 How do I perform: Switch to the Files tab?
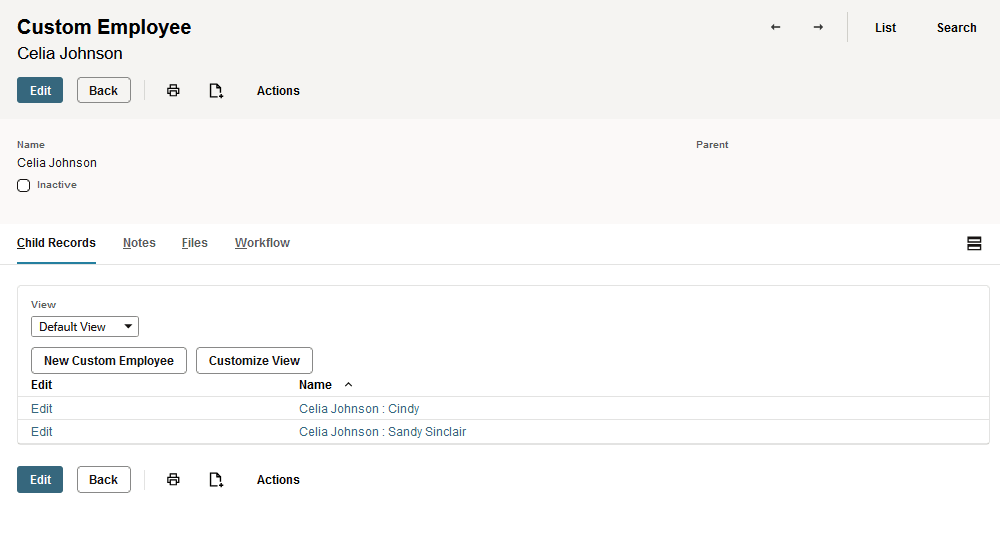pyautogui.click(x=195, y=243)
